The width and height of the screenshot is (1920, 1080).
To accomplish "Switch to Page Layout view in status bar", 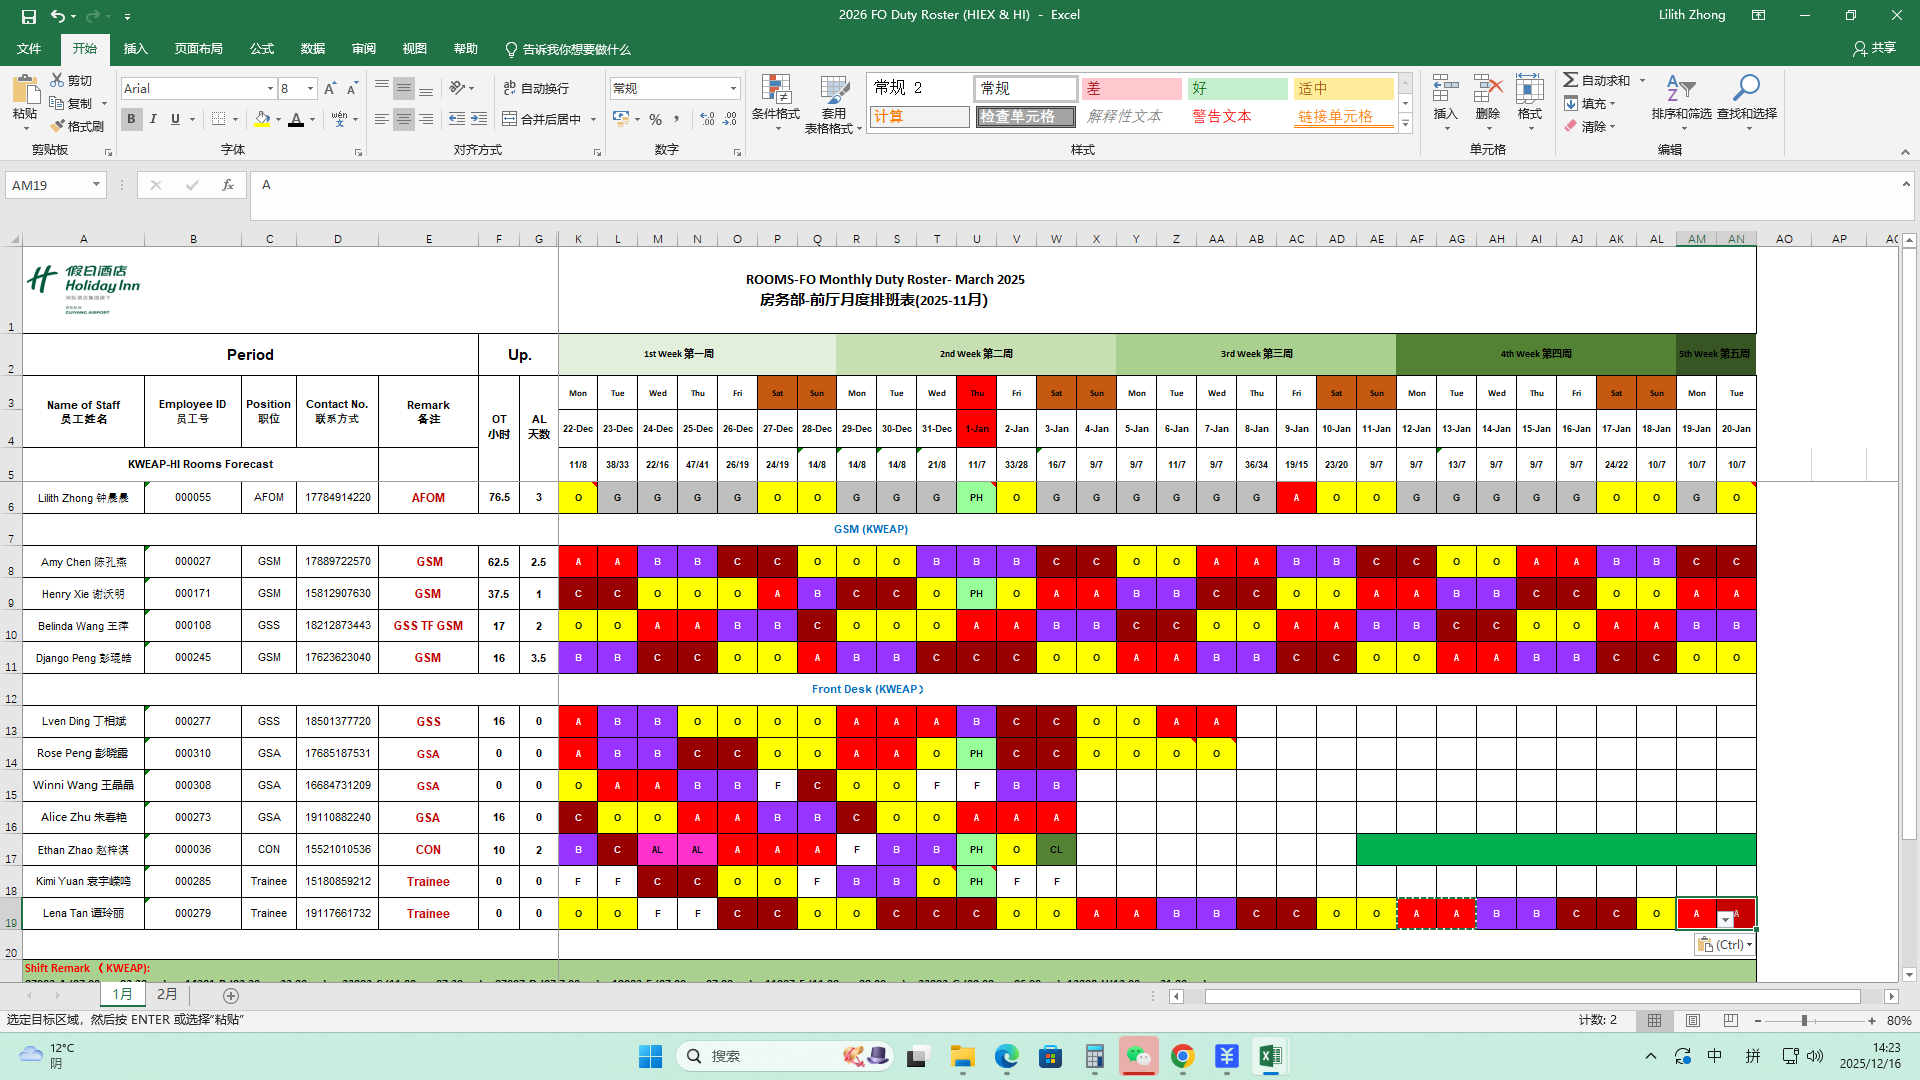I will [x=1692, y=1021].
